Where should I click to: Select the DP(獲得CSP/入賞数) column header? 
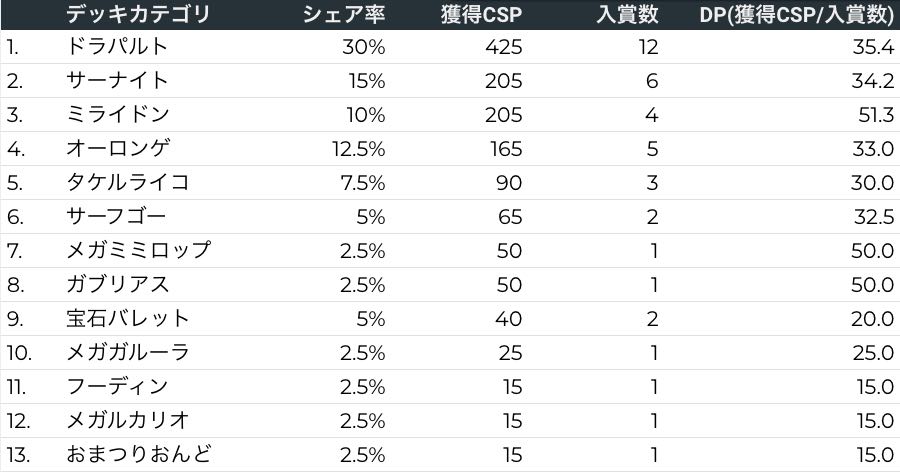(x=796, y=14)
